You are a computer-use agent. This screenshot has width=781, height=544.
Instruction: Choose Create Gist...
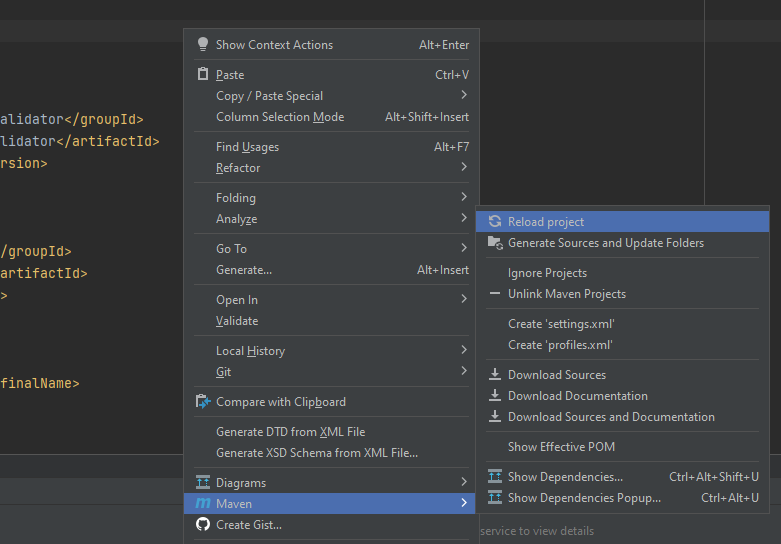[x=331, y=525]
